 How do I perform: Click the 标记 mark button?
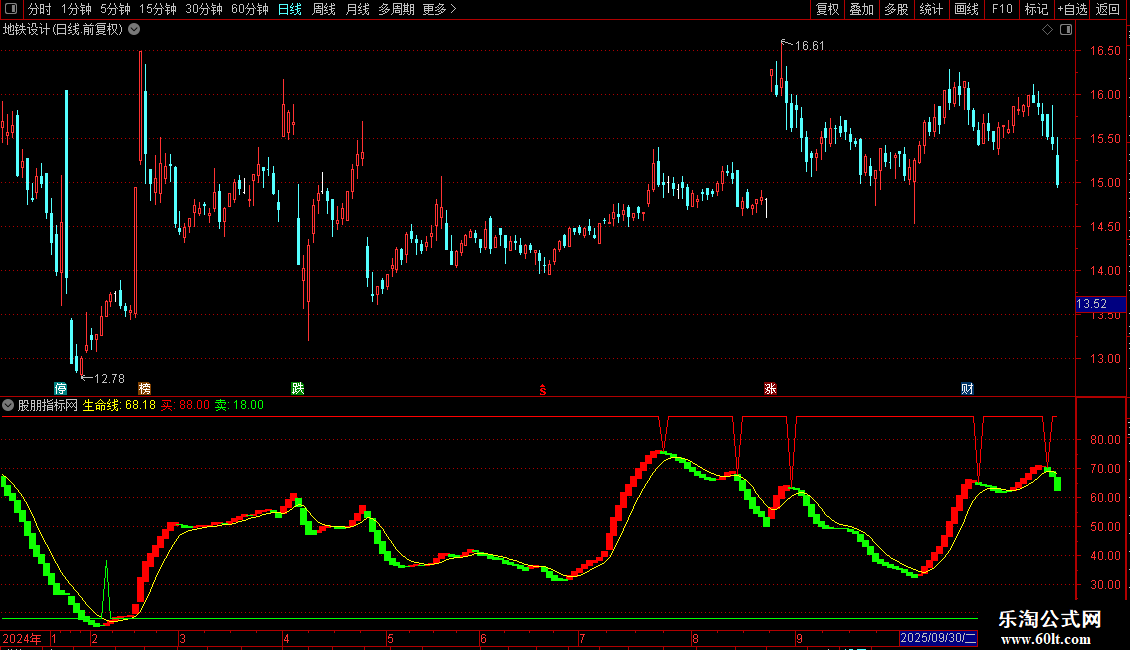(1036, 9)
